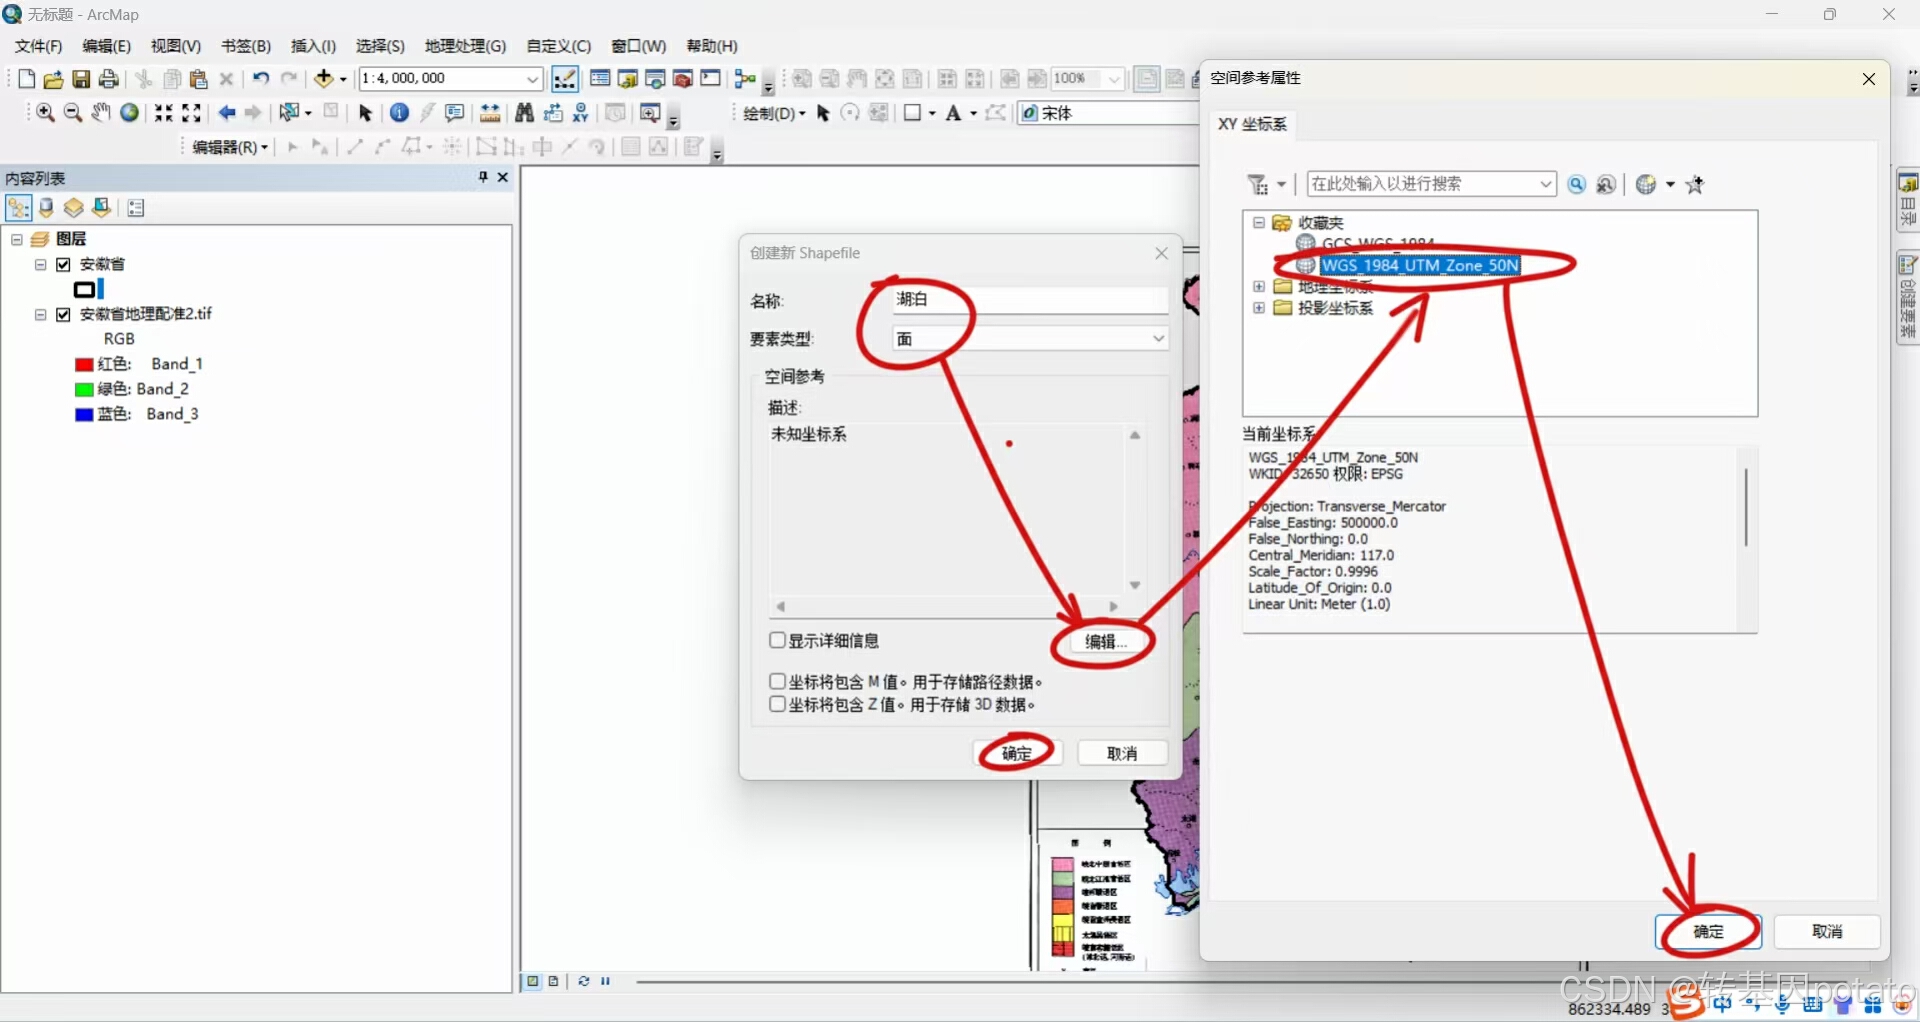1920x1022 pixels.
Task: Expand the 投影坐标系 folder
Action: click(1259, 308)
